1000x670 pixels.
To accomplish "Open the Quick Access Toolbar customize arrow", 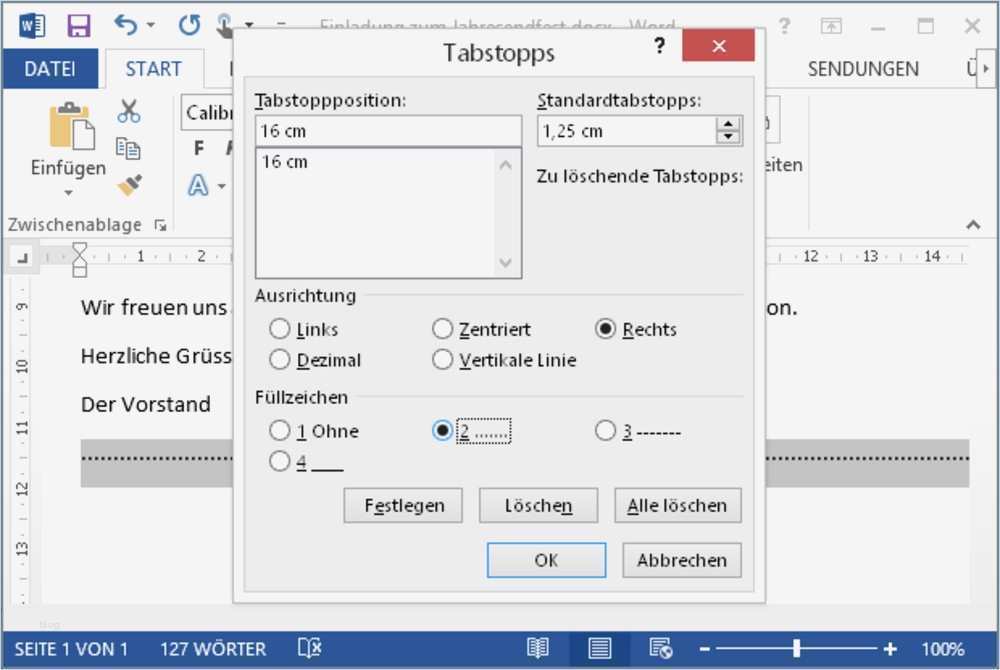I will 247,25.
